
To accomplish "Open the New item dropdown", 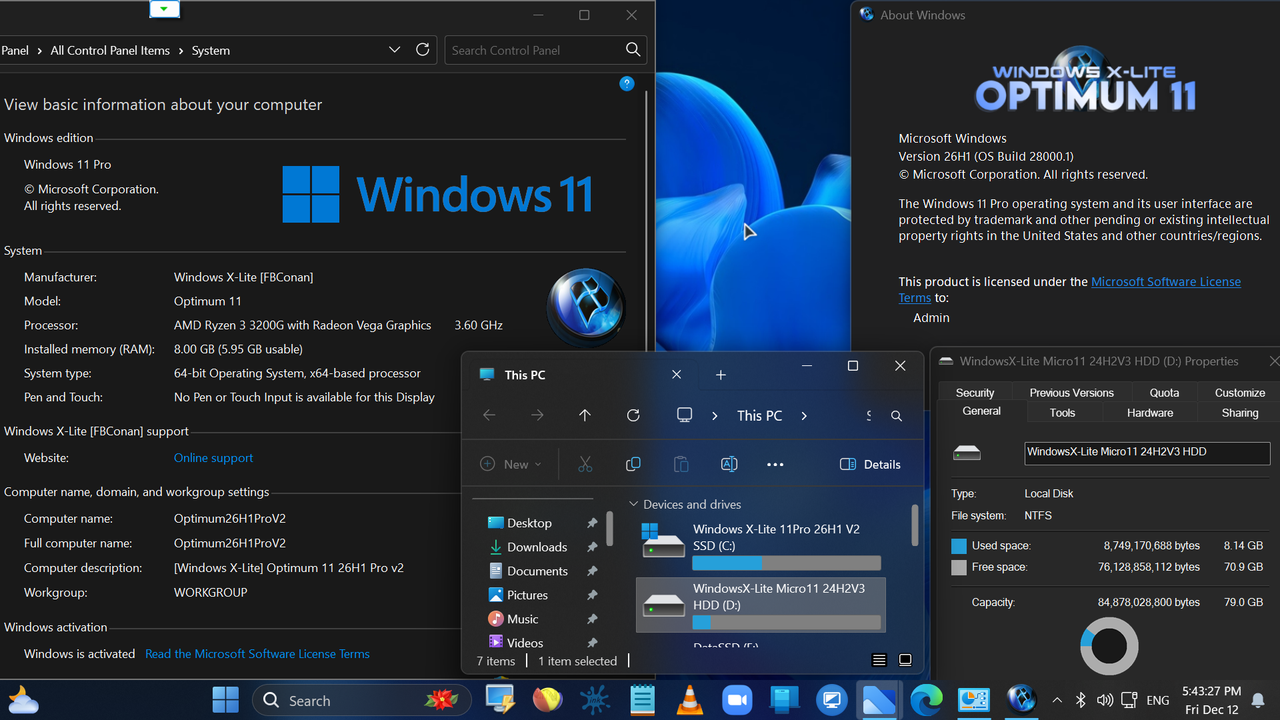I will pos(511,463).
